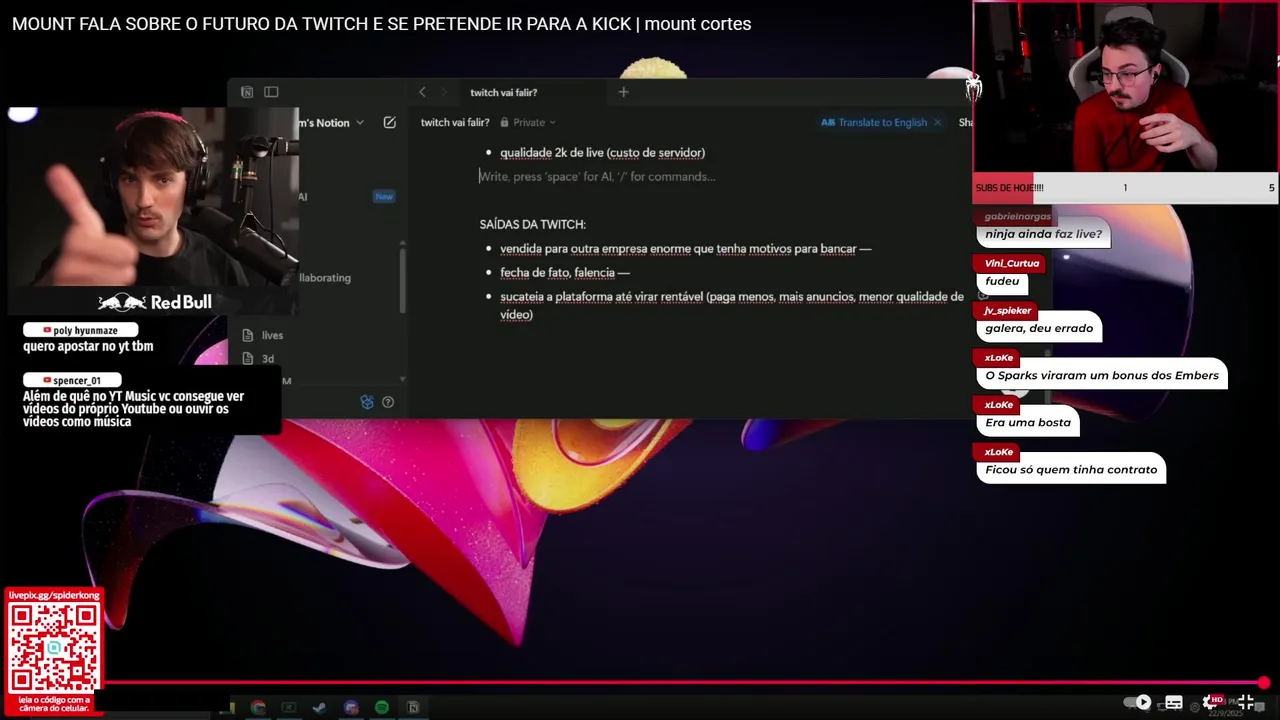Click the 'sucateia a plataforma' bullet
This screenshot has height=720, width=1280.
click(732, 305)
